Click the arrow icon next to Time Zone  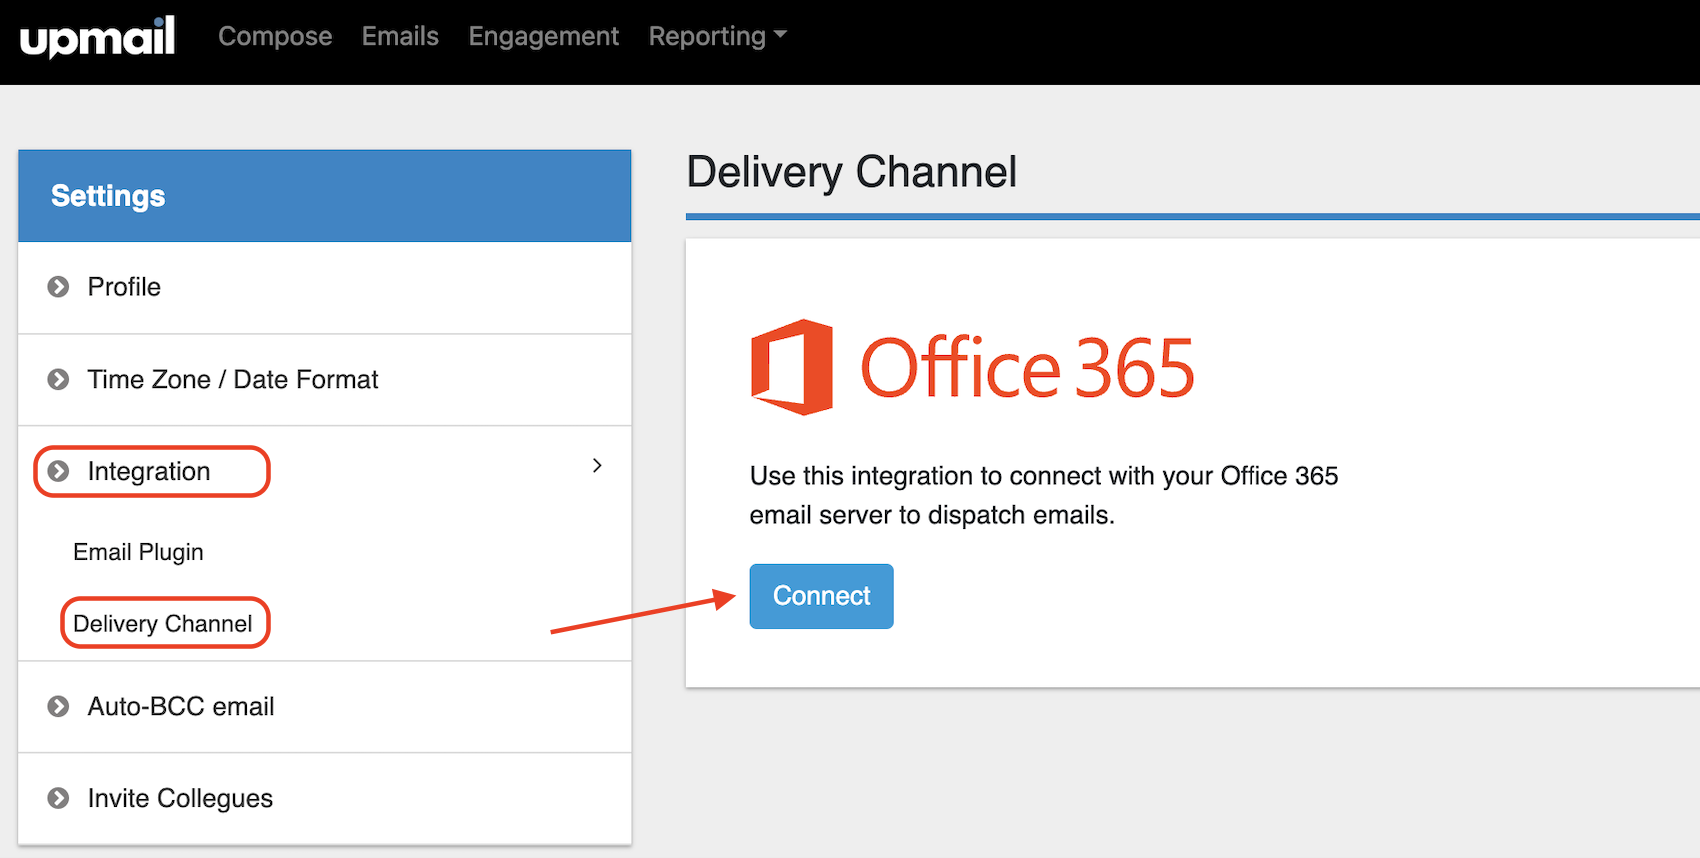pyautogui.click(x=58, y=380)
